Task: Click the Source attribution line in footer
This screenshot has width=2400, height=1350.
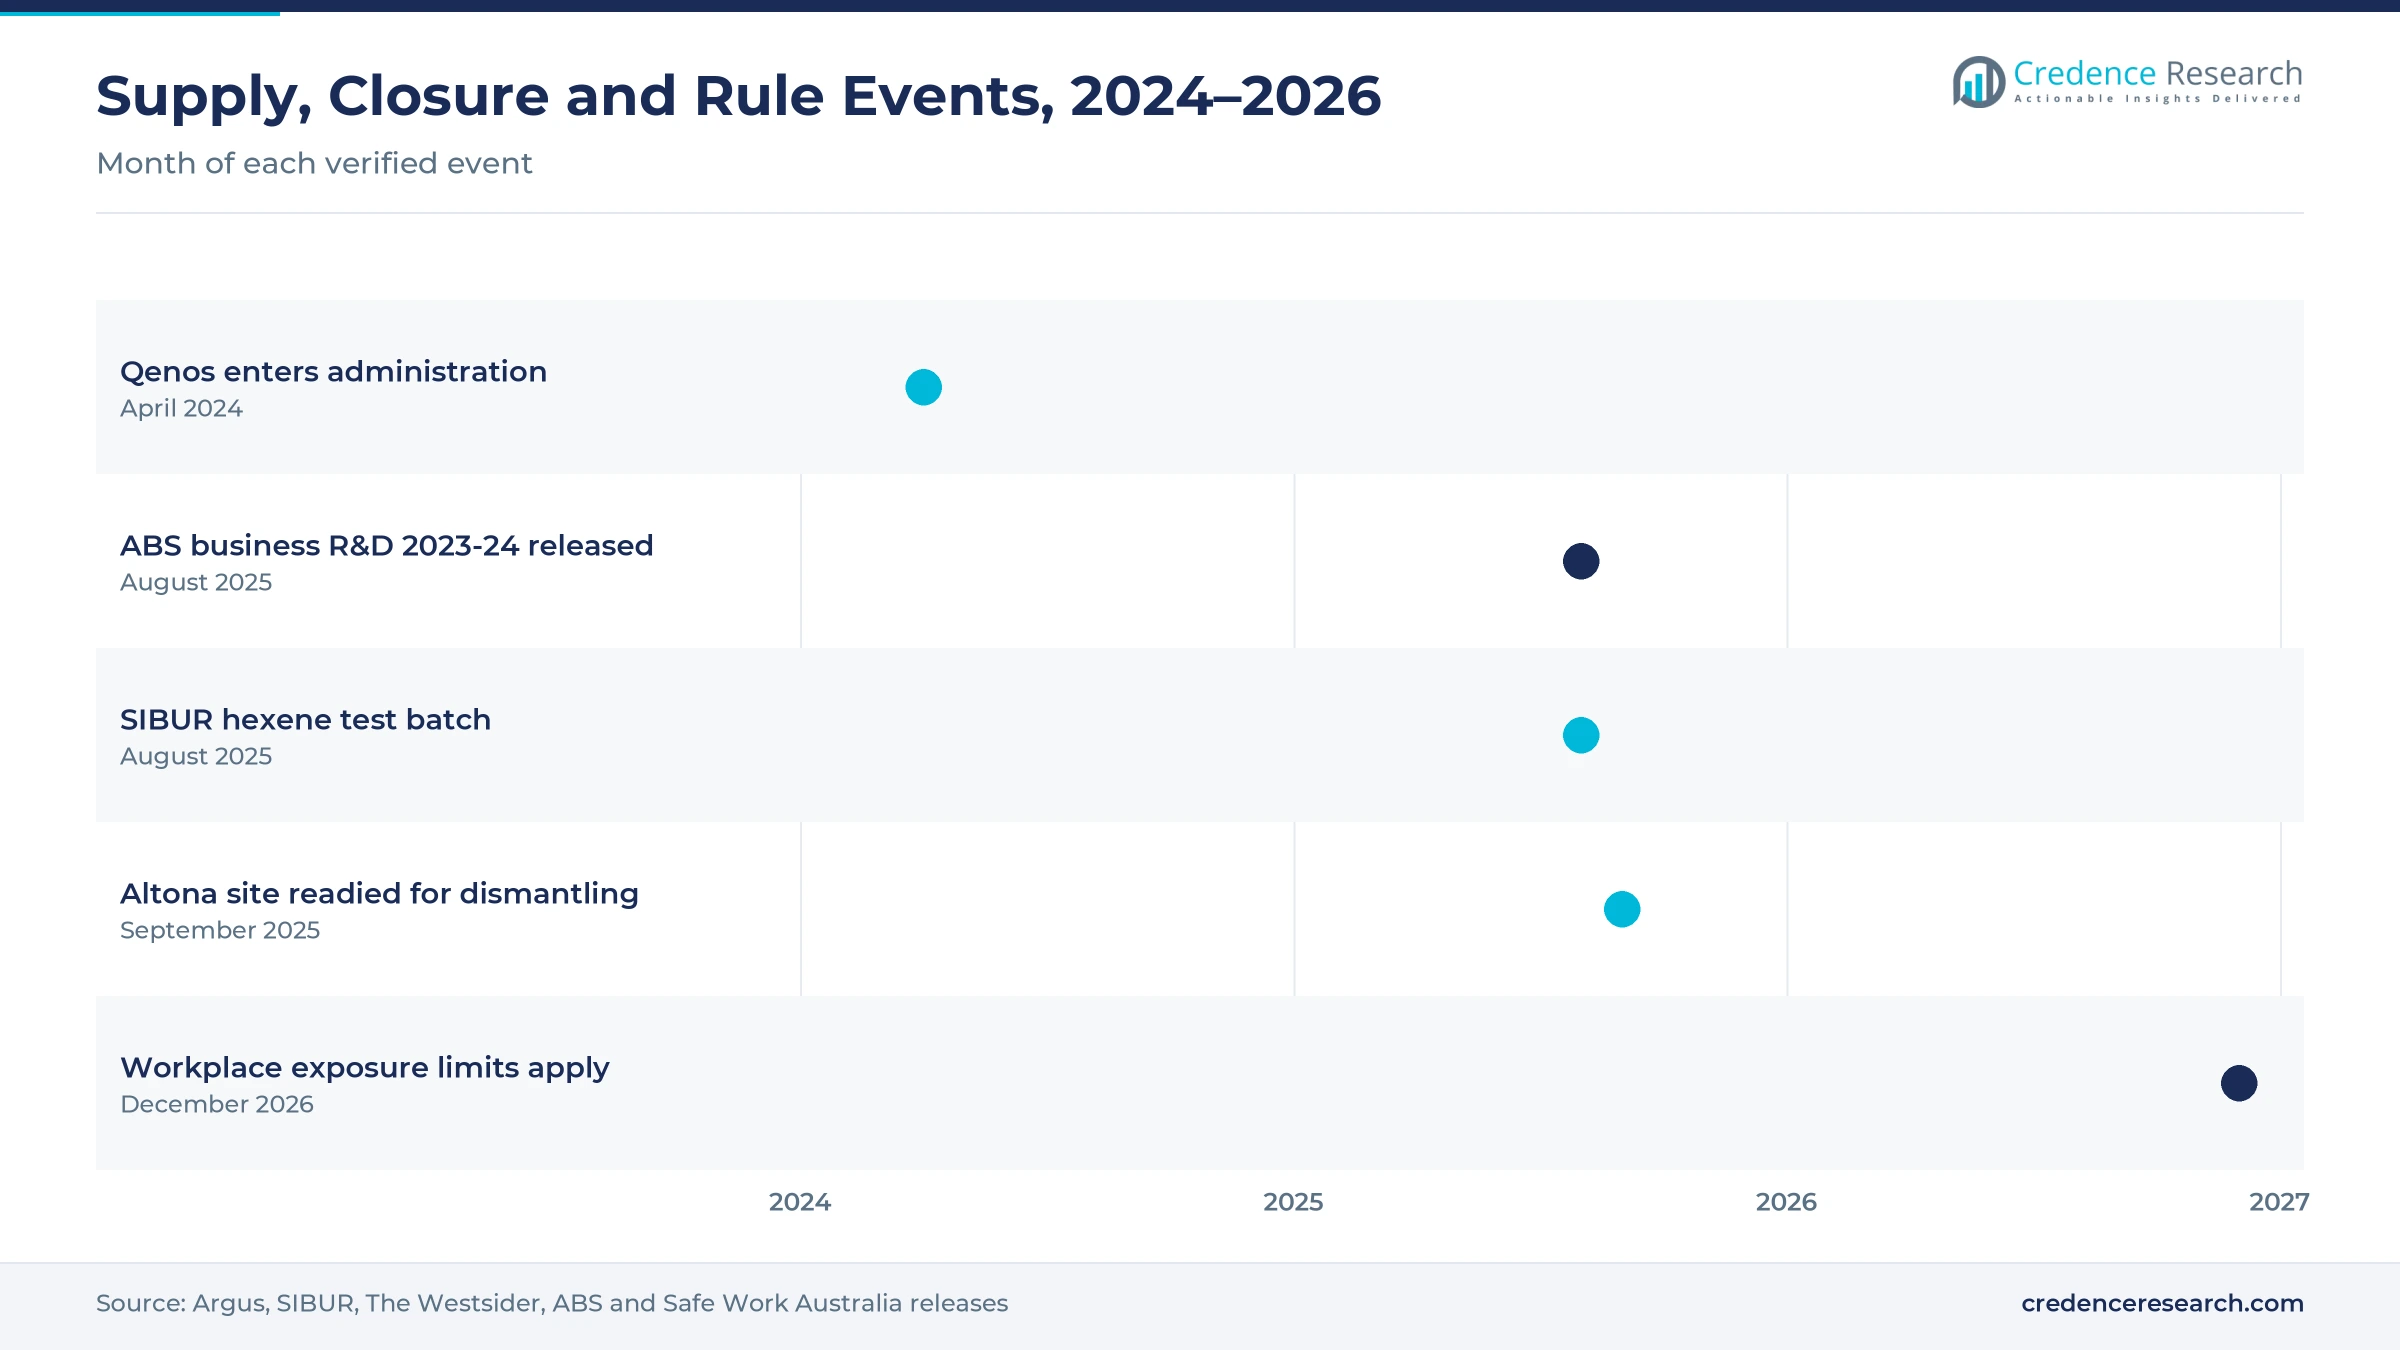Action: tap(552, 1303)
